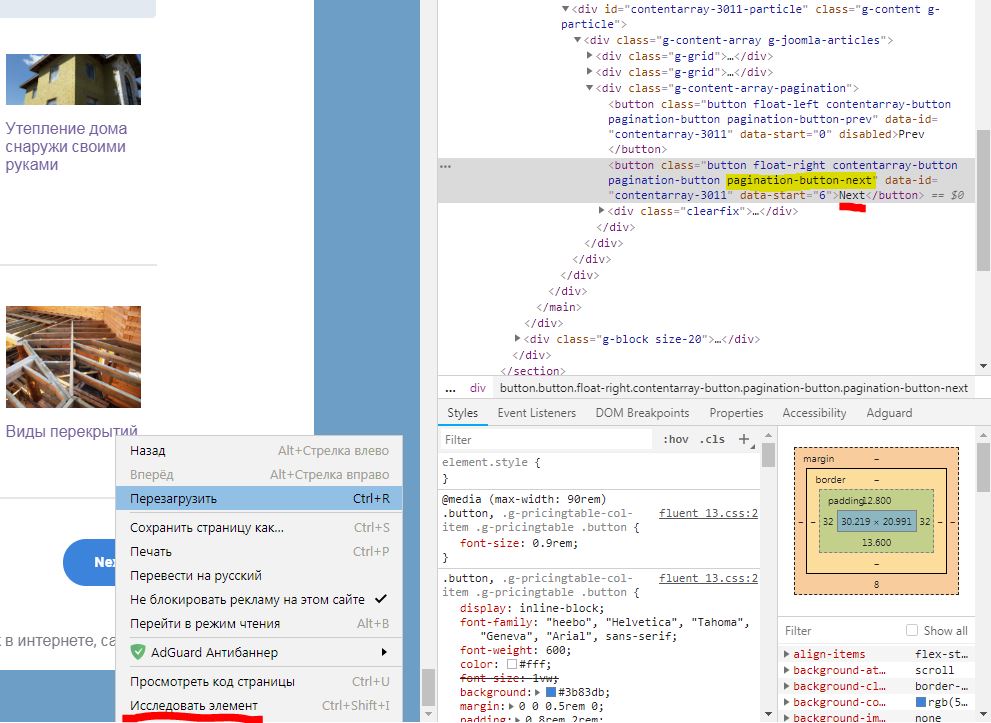Expand the align-items computed property
Screen dimensions: 991x723
click(x=786, y=654)
